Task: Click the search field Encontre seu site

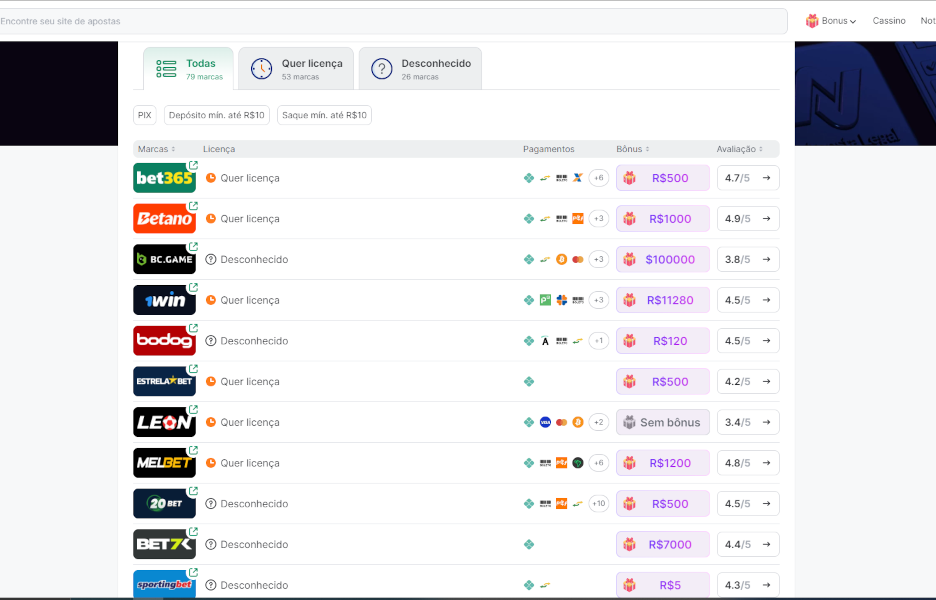Action: [x=392, y=21]
